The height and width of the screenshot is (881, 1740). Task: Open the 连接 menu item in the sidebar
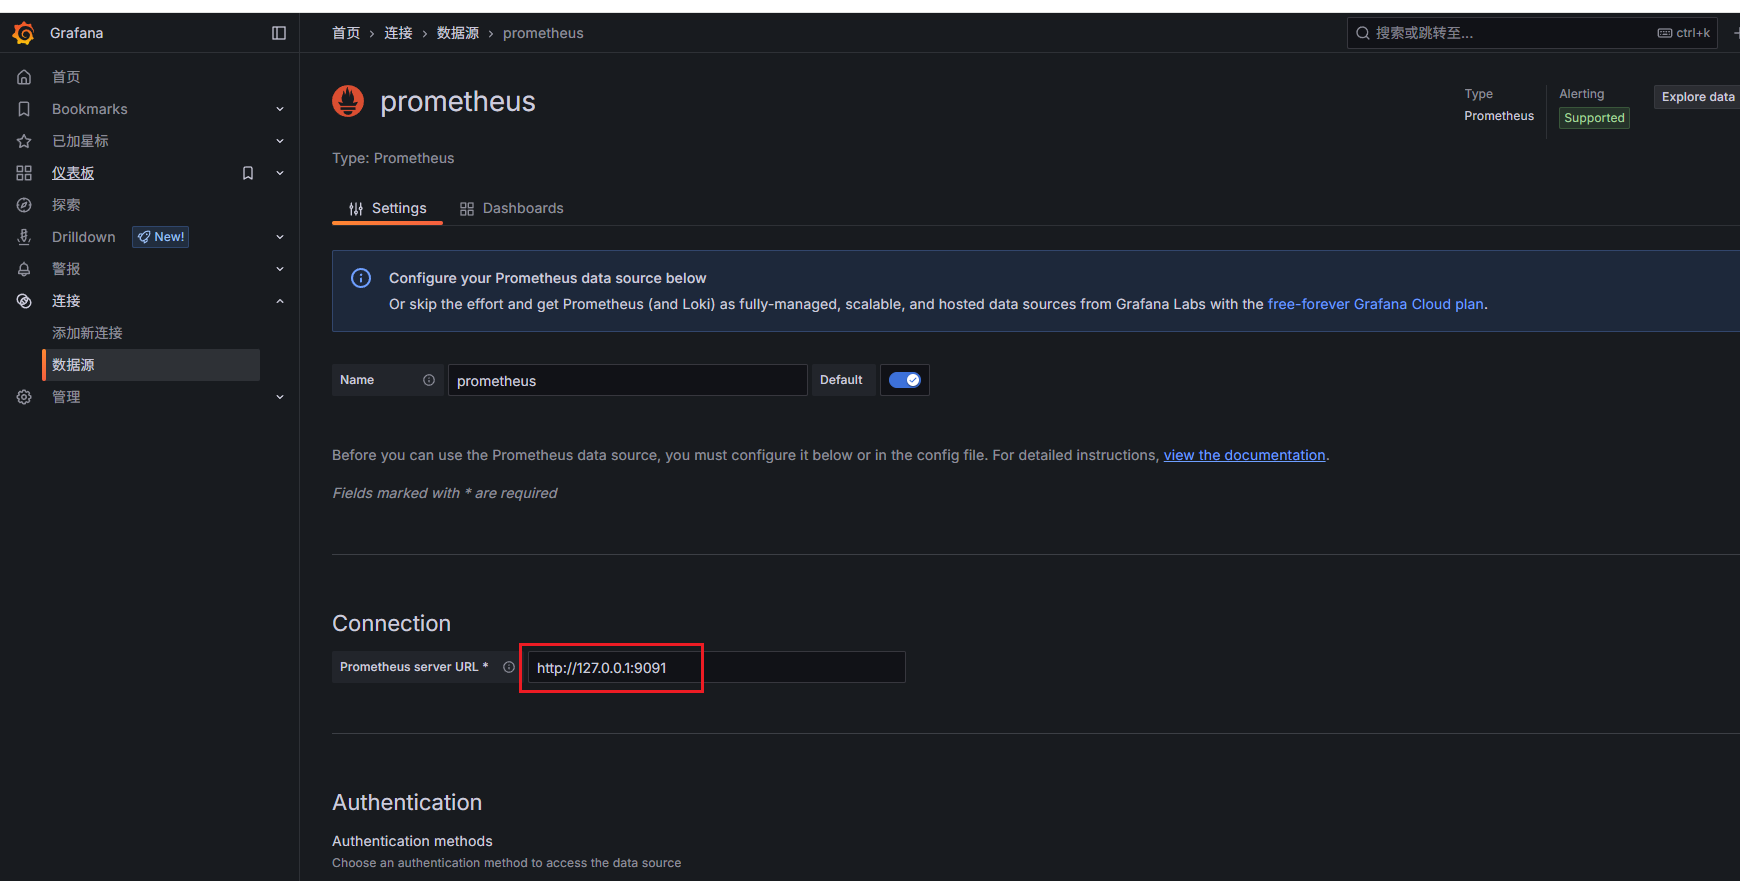tap(66, 301)
